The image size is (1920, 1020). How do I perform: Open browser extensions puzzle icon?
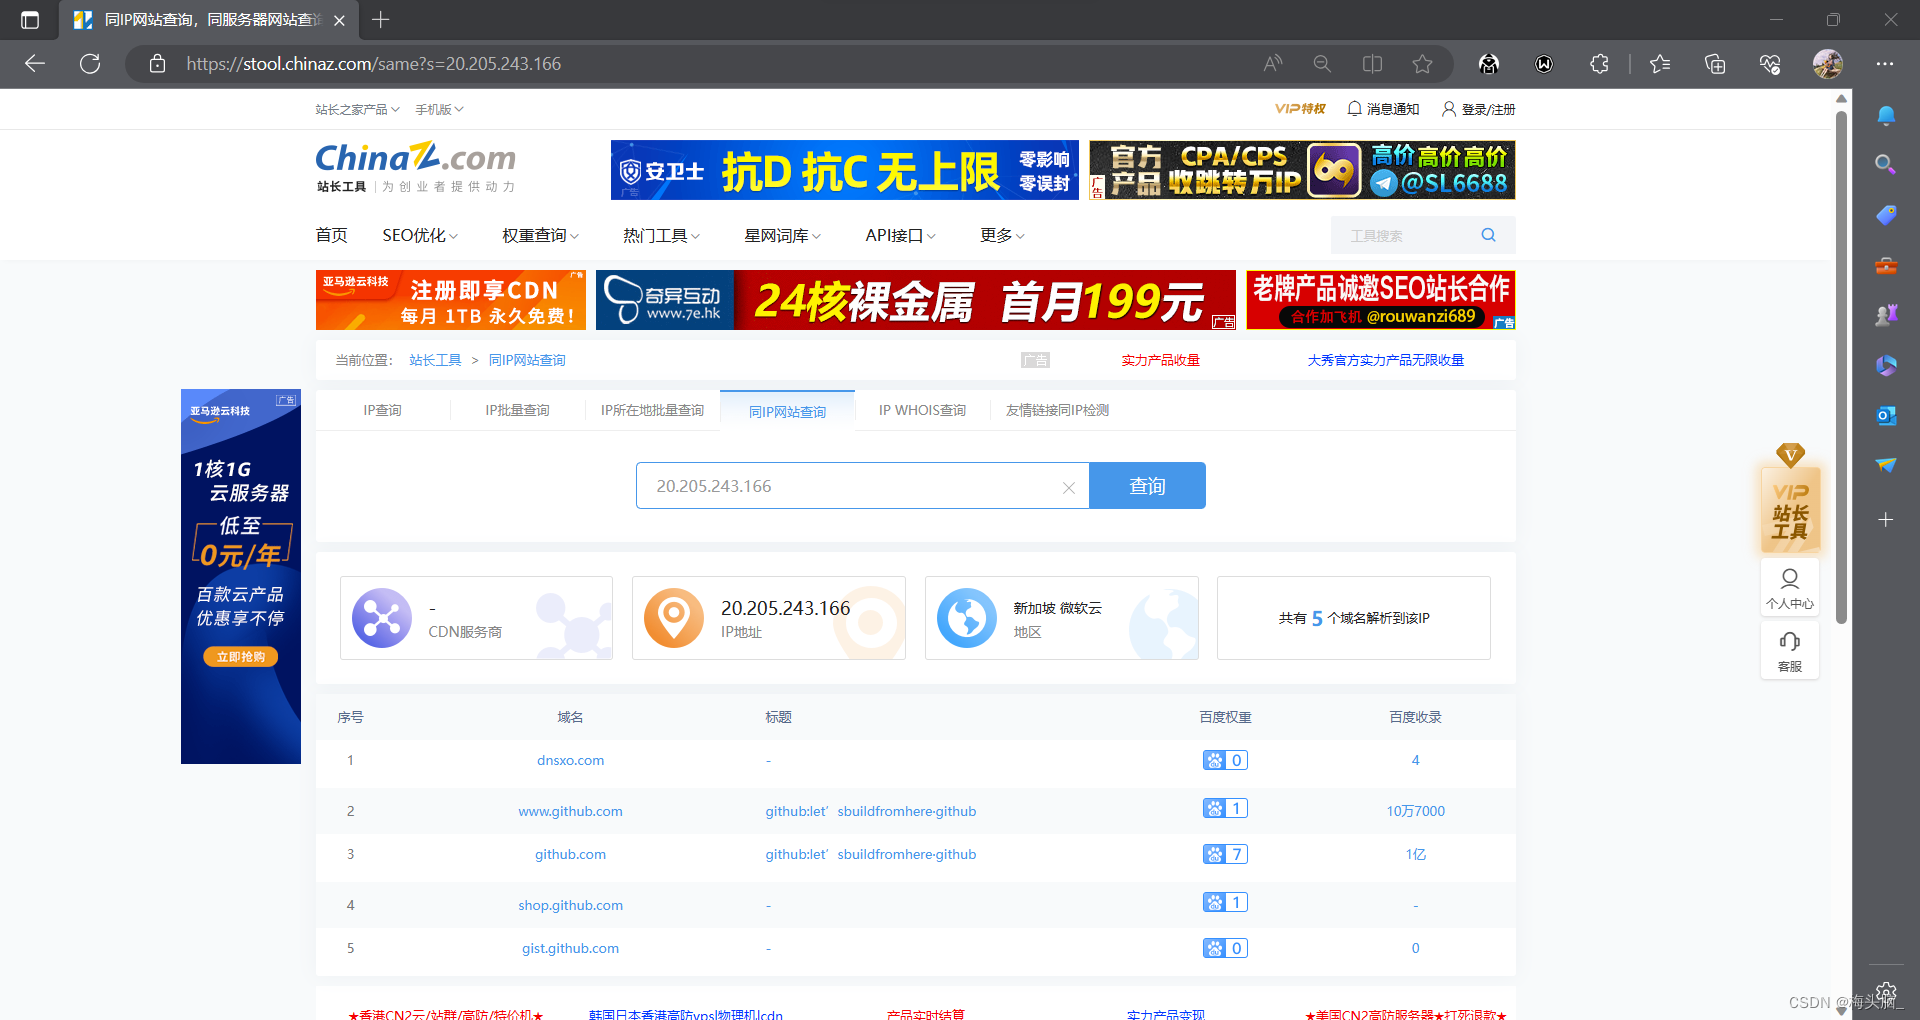(x=1599, y=64)
